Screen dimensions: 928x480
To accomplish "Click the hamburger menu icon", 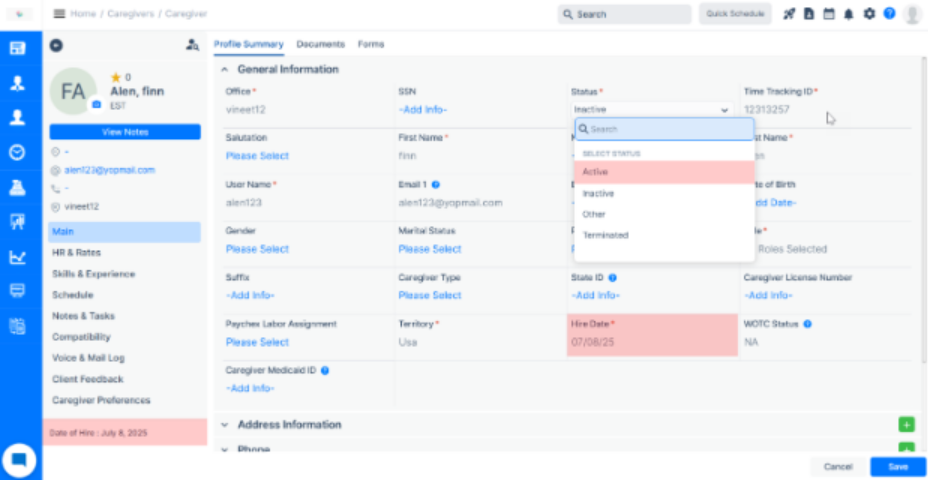I will click(x=60, y=14).
